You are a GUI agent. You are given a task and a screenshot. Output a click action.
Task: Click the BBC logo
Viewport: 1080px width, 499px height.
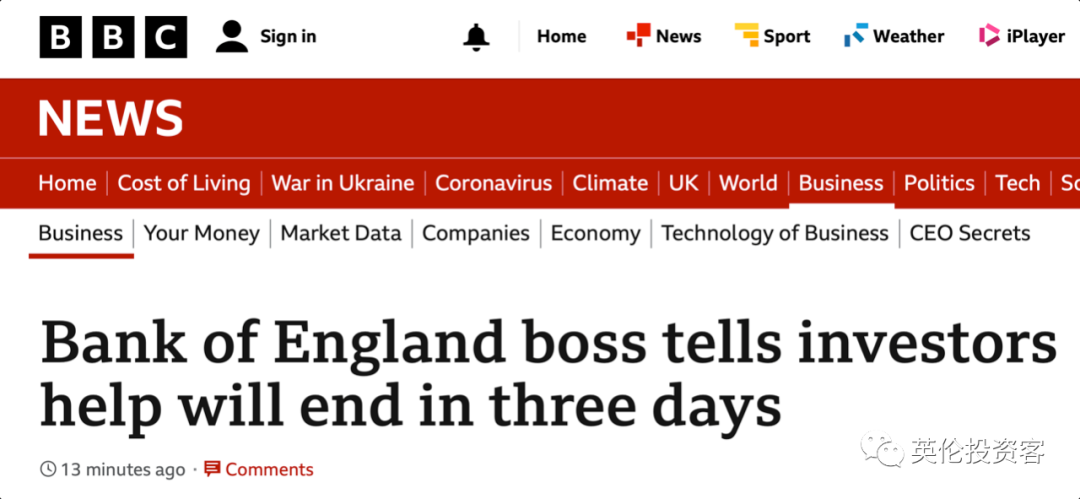pos(113,37)
